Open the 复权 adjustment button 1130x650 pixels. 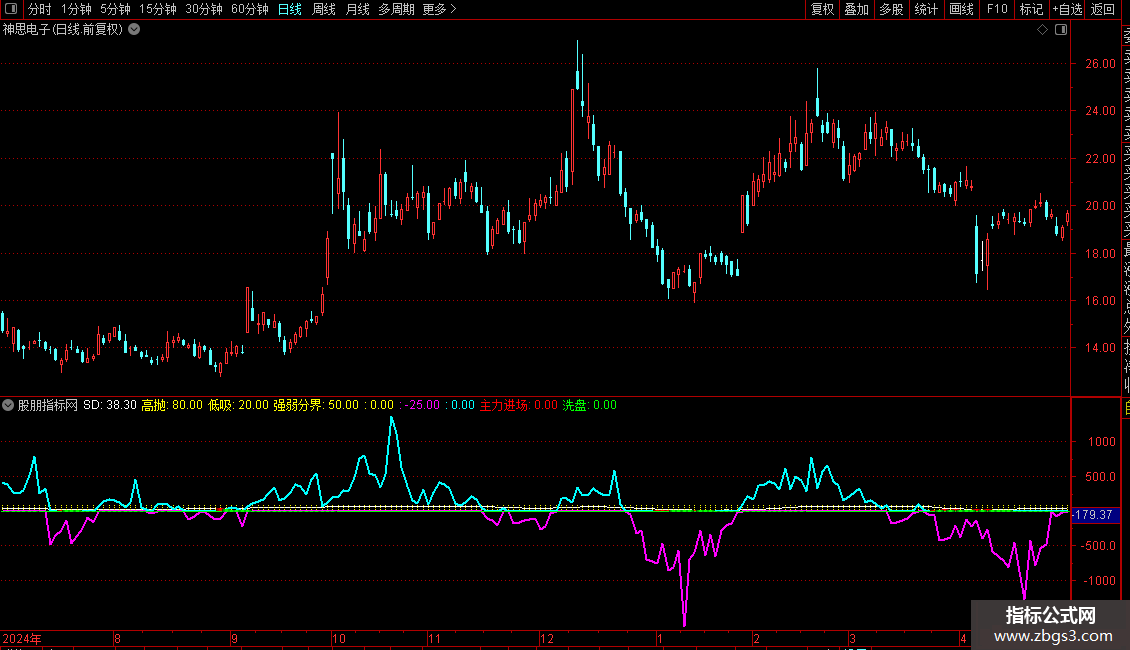822,9
